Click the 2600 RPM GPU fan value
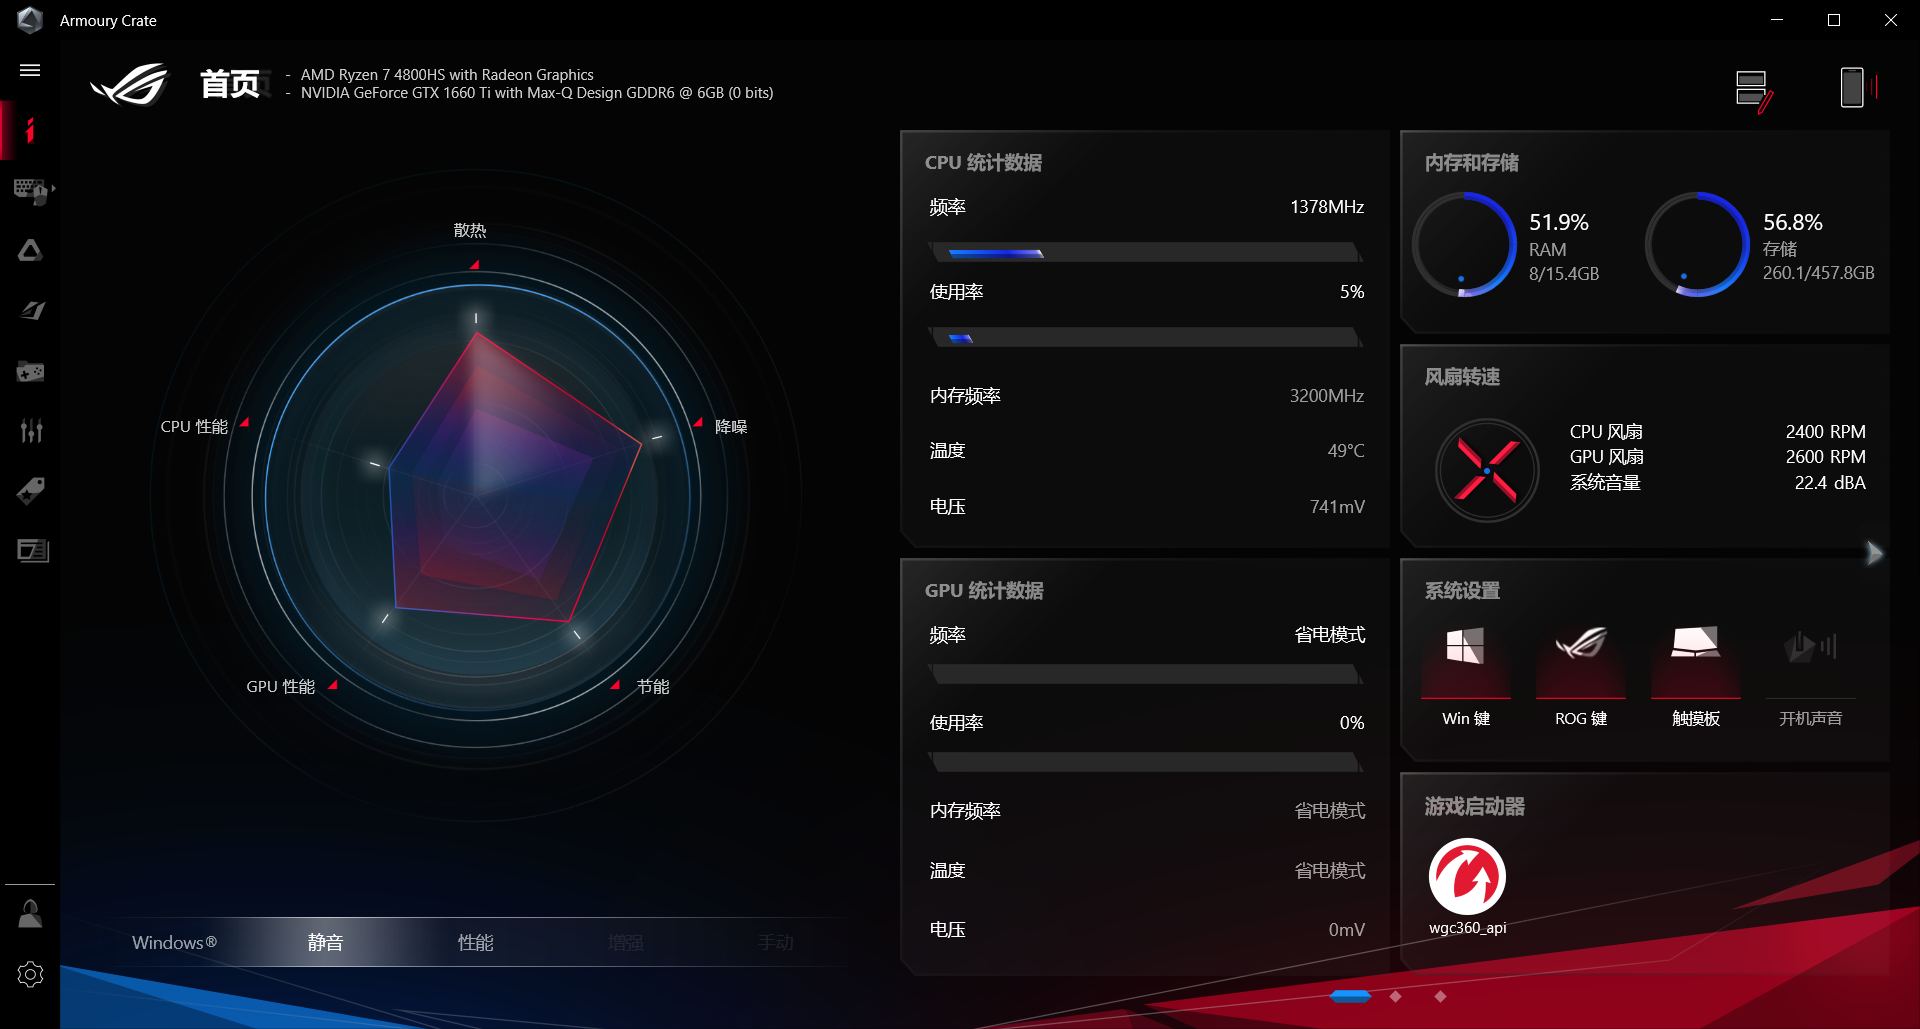Screen dimensions: 1920x1029 pos(1826,457)
